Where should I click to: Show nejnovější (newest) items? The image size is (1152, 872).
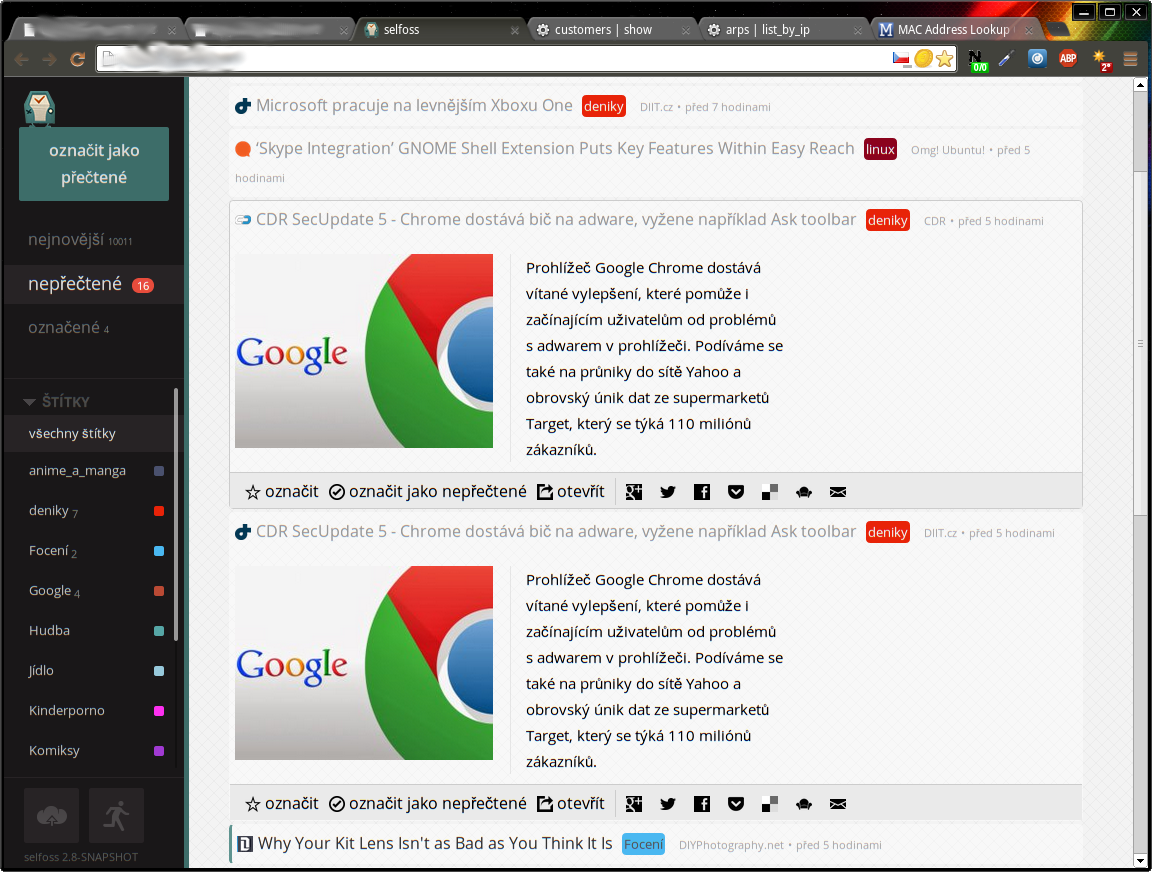(x=80, y=240)
